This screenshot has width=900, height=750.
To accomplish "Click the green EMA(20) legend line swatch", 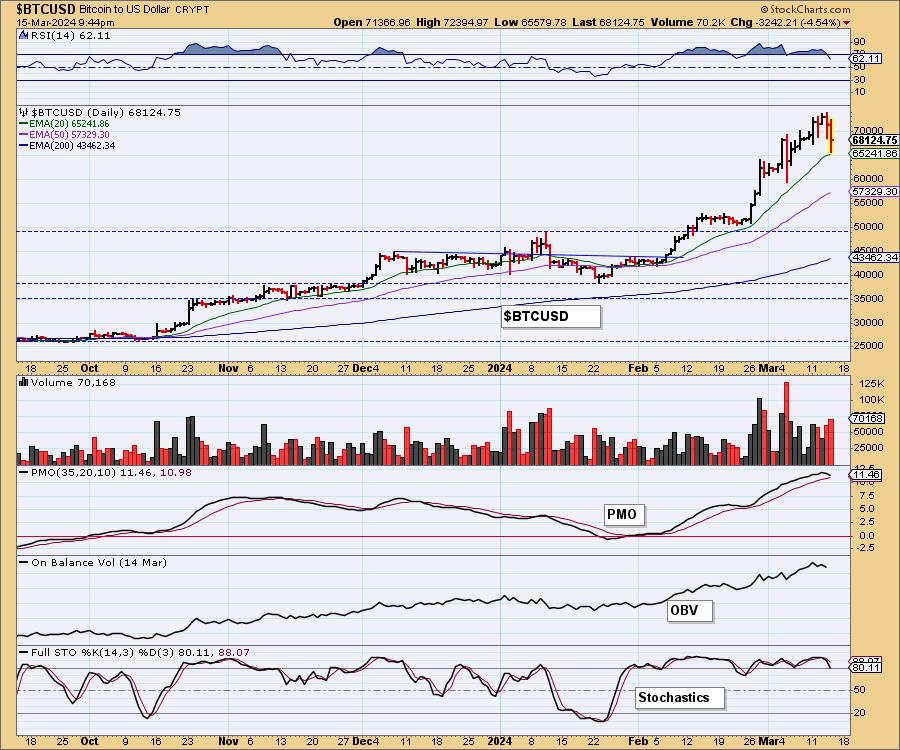I will pyautogui.click(x=24, y=124).
